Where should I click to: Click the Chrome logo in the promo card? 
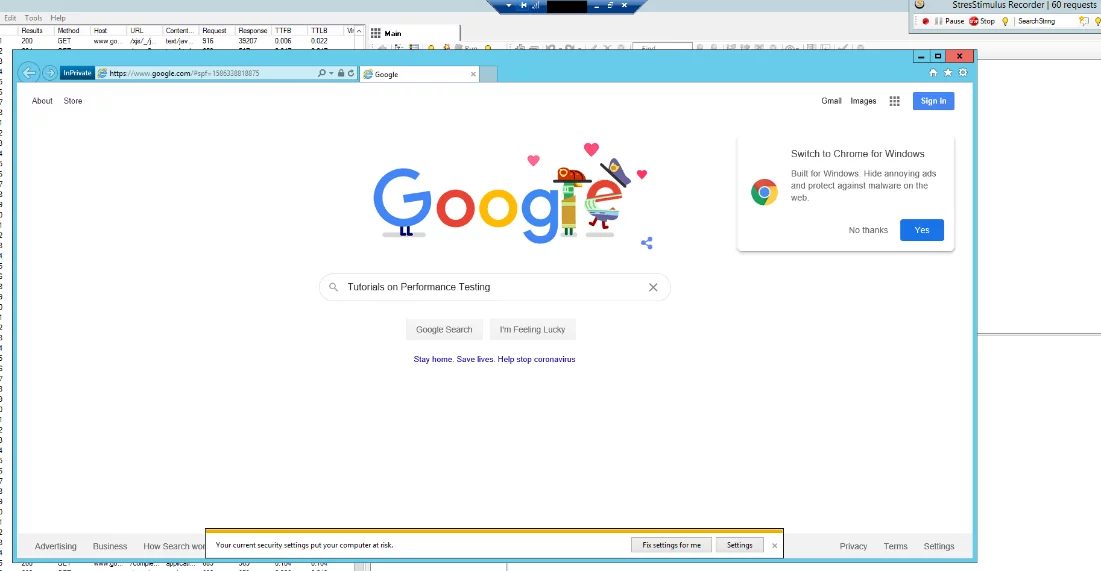(764, 192)
